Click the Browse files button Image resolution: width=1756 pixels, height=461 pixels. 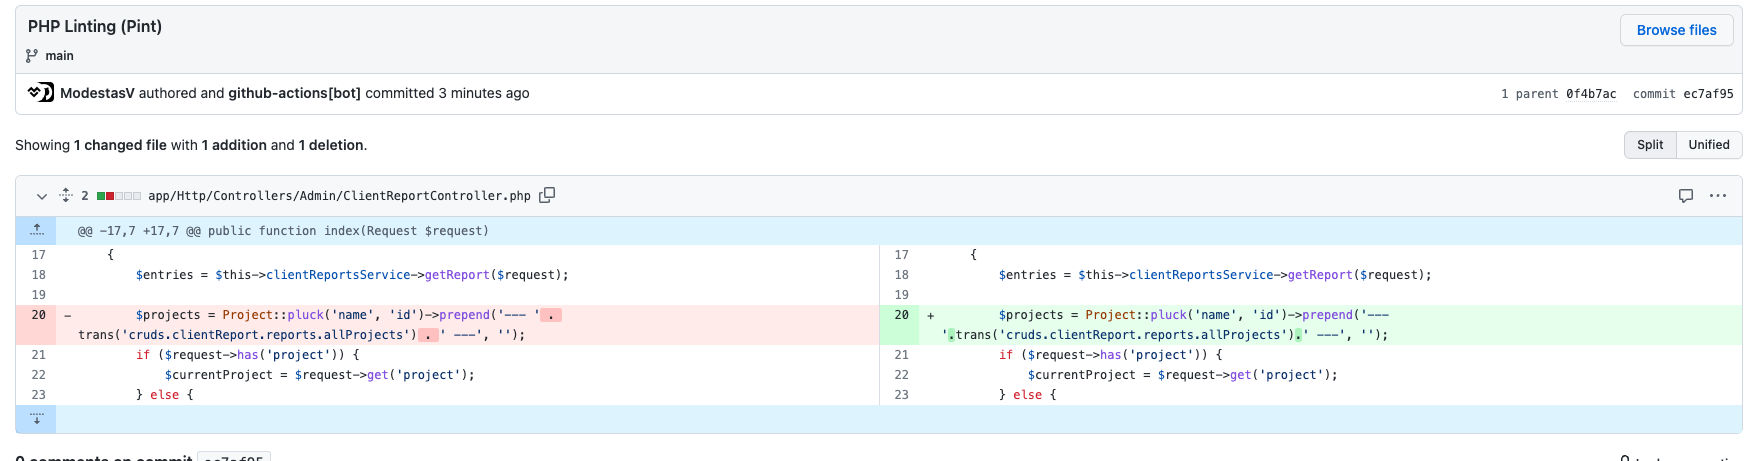[1676, 30]
